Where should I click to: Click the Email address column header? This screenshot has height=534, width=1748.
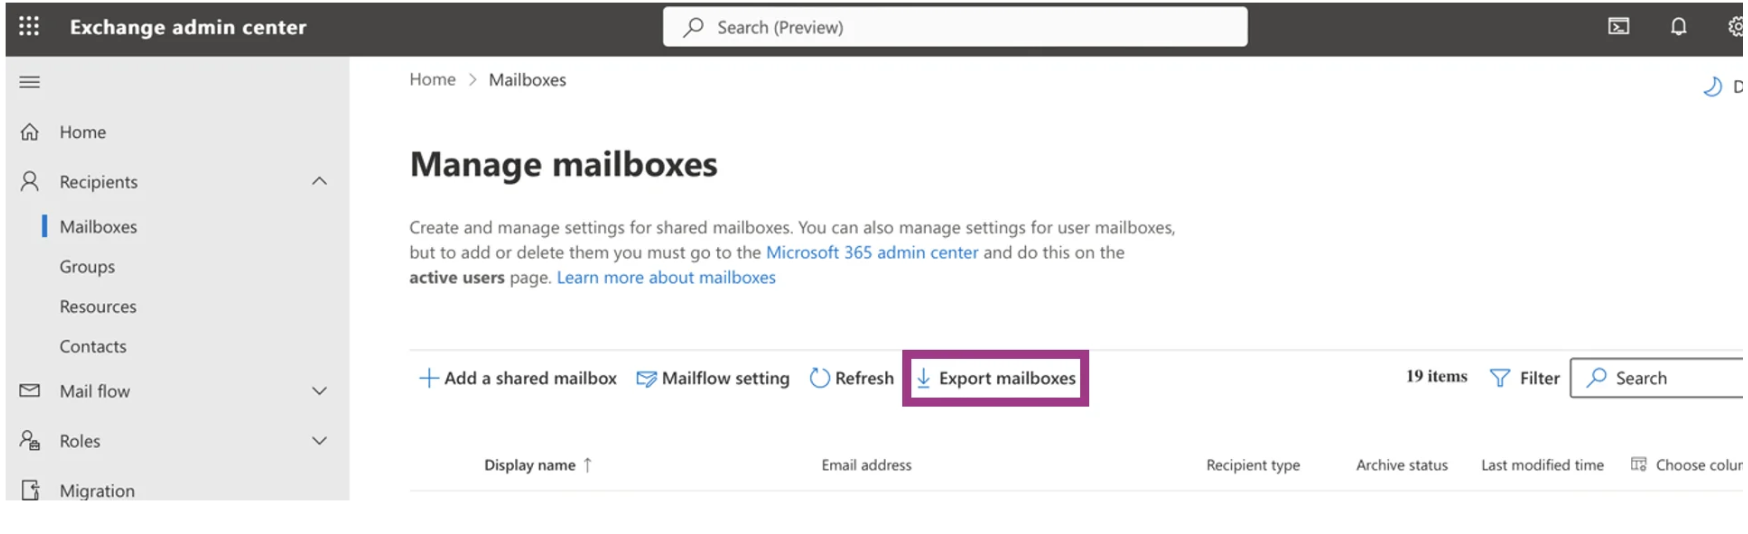(x=867, y=465)
